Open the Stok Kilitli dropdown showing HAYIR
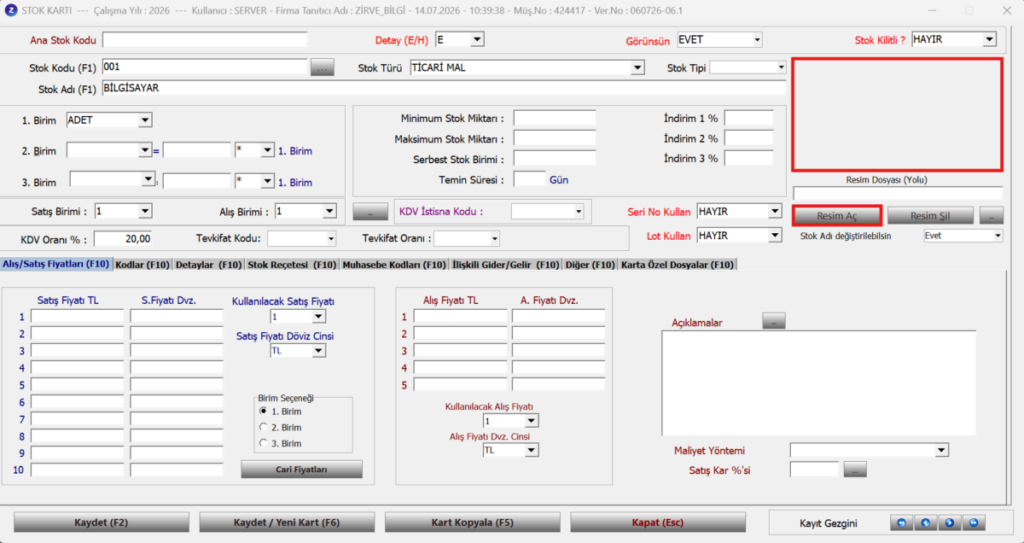Screen dimensions: 1024x543 coord(990,40)
